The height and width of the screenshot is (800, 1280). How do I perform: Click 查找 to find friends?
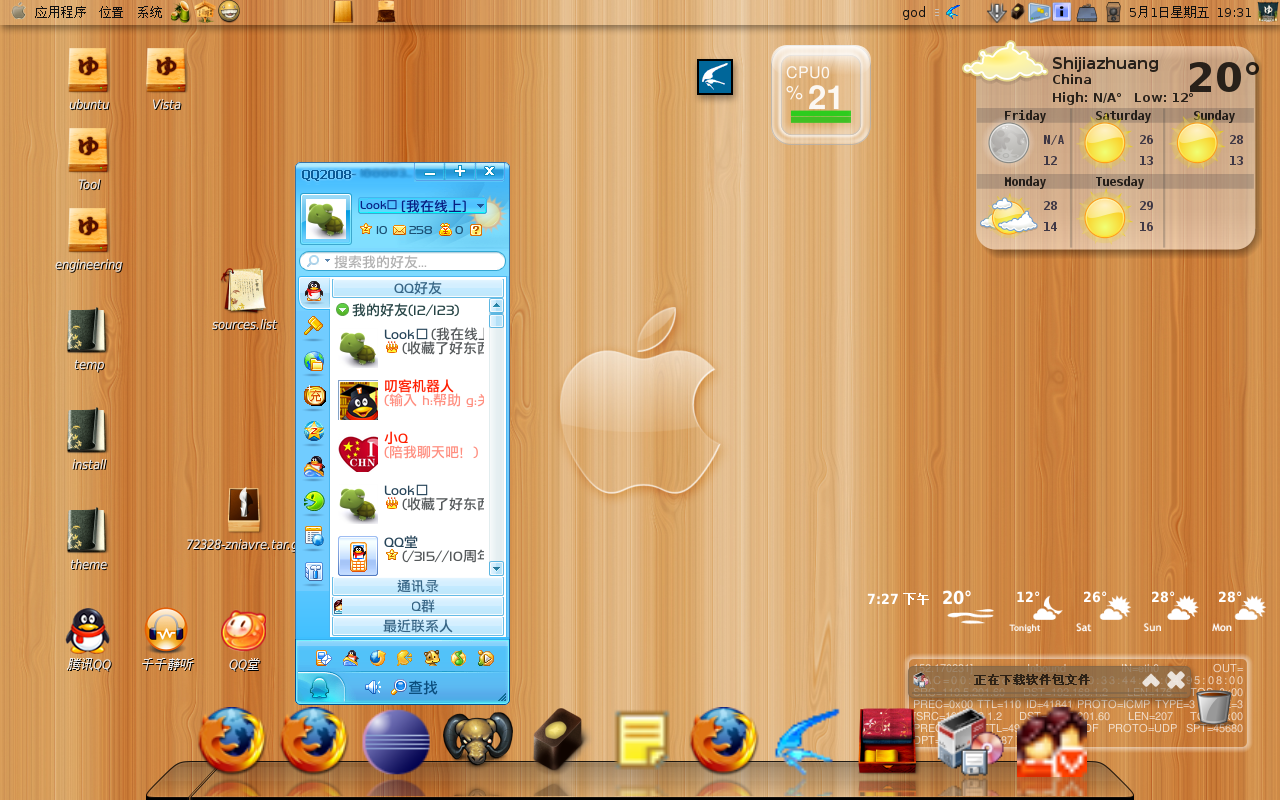(x=415, y=688)
